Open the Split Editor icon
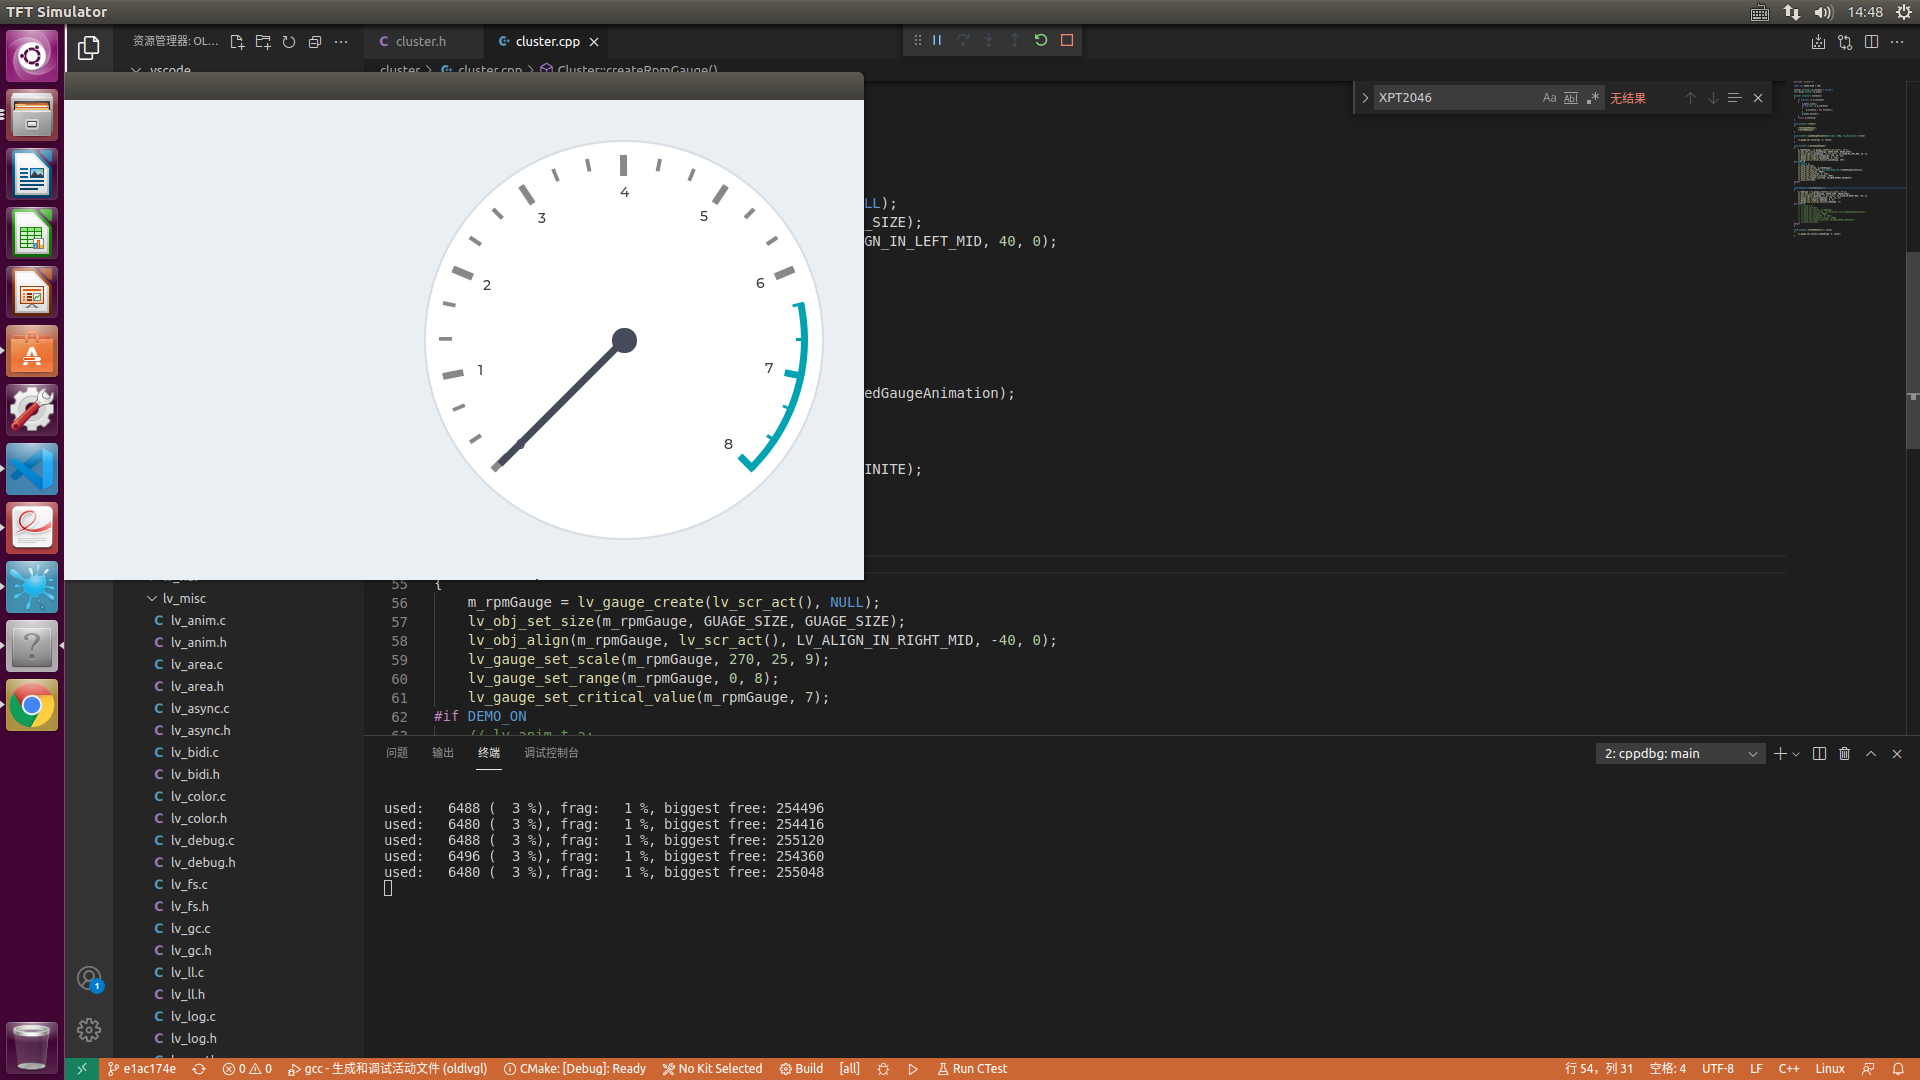Viewport: 1920px width, 1080px height. pyautogui.click(x=1872, y=41)
